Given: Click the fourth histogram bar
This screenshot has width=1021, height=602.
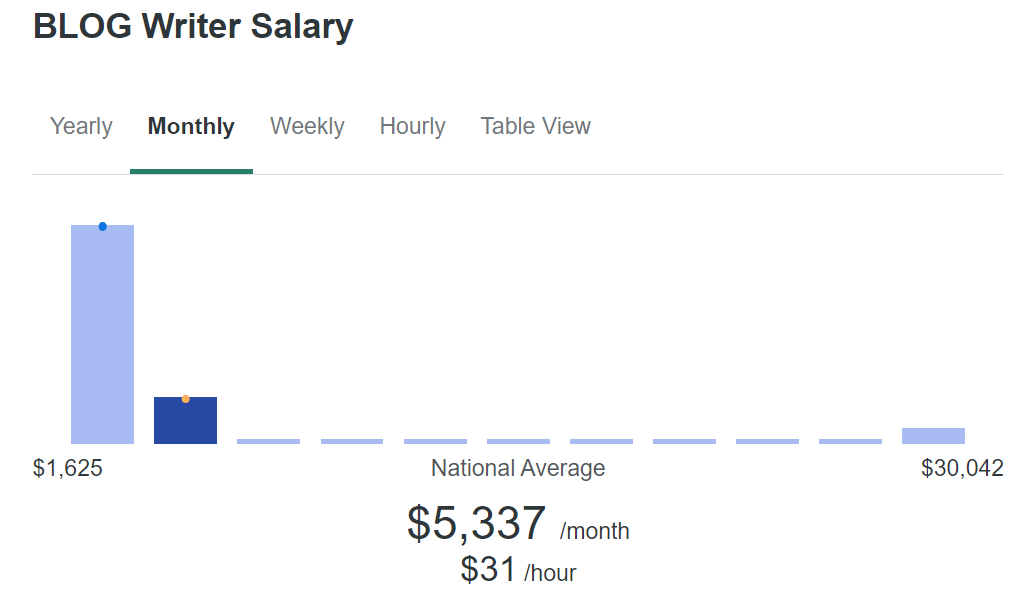Looking at the screenshot, I should pyautogui.click(x=352, y=441).
